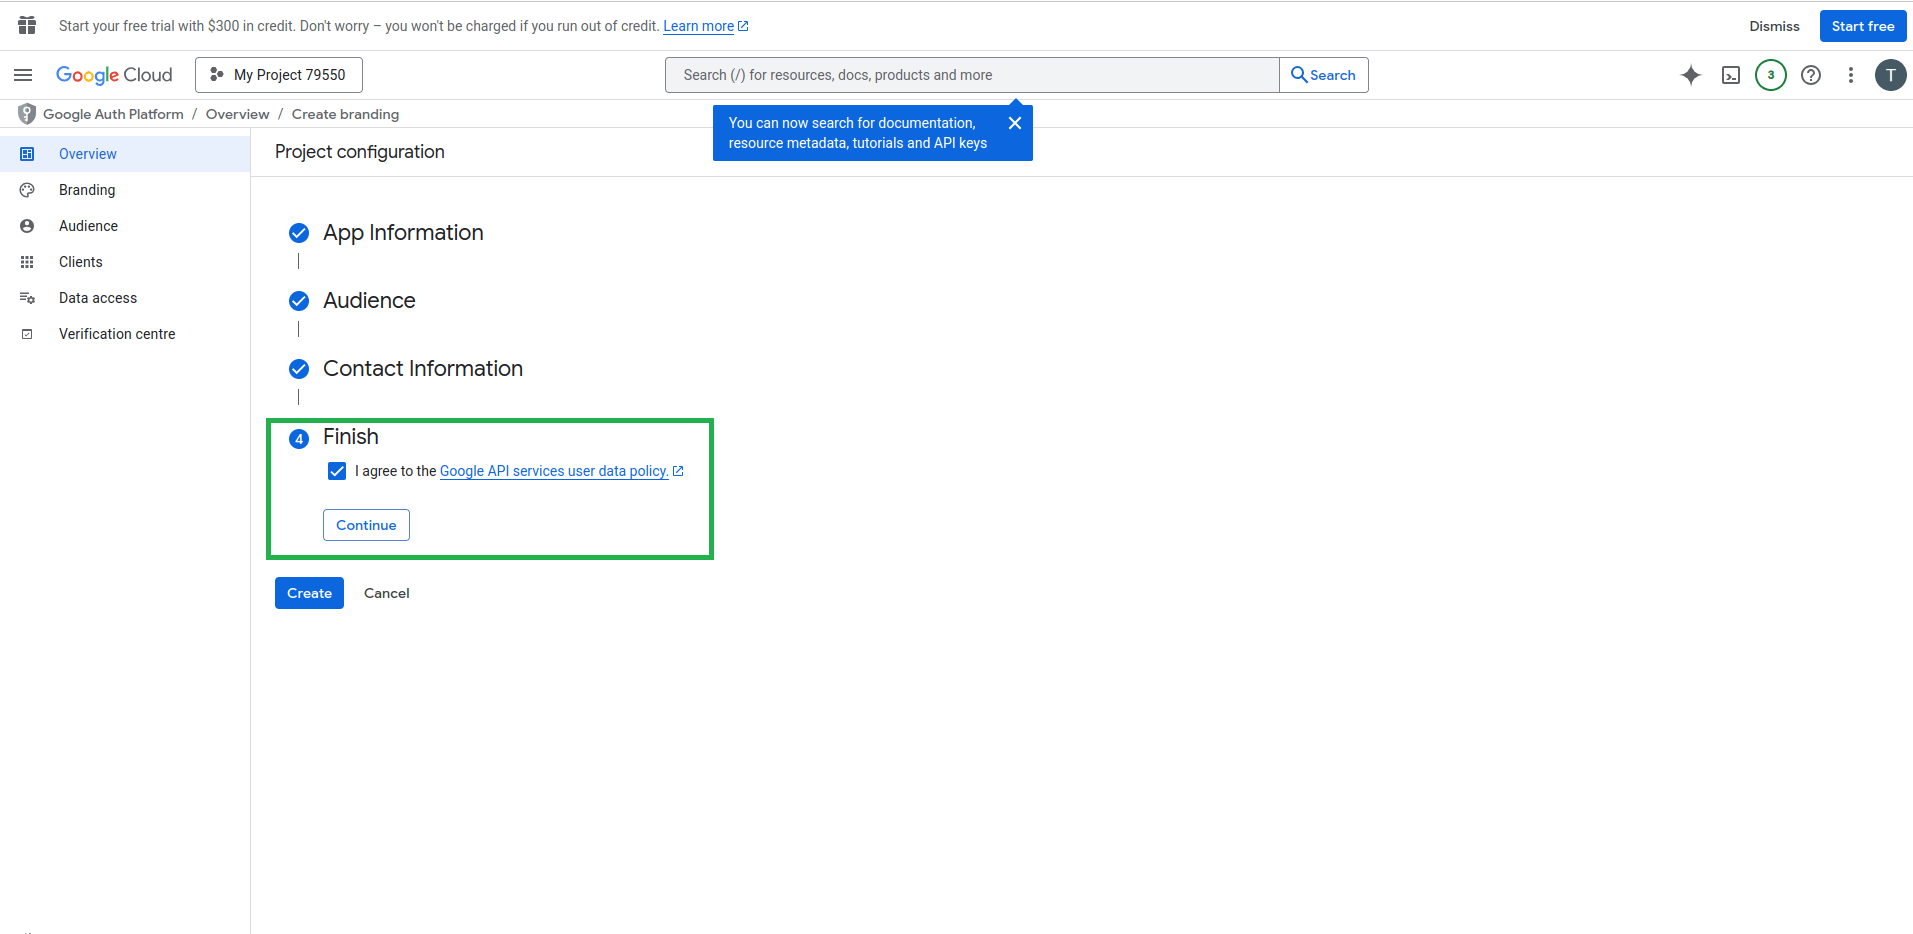This screenshot has height=934, width=1913.
Task: Expand the Audience configuration step
Action: point(369,301)
